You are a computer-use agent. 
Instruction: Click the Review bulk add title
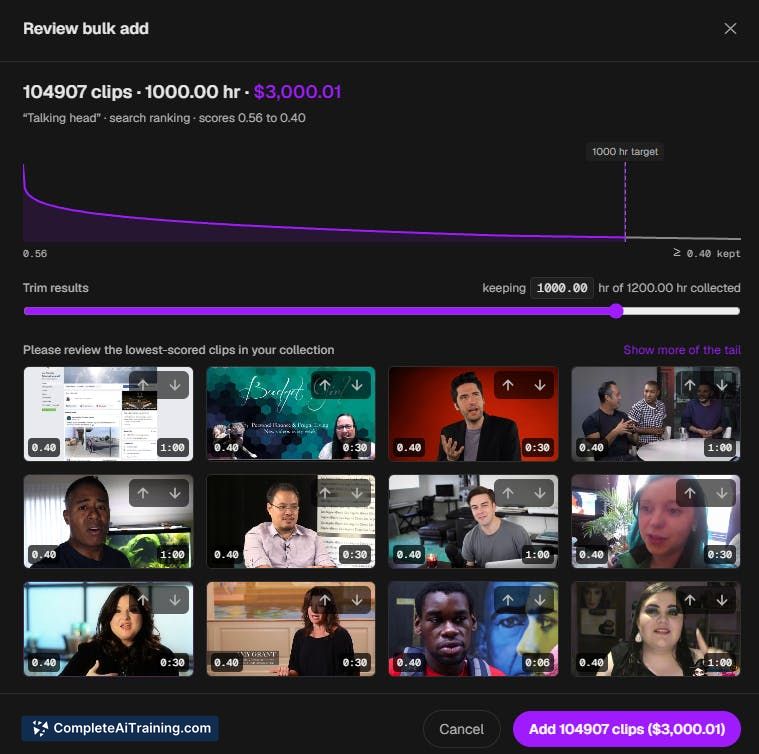pyautogui.click(x=86, y=29)
